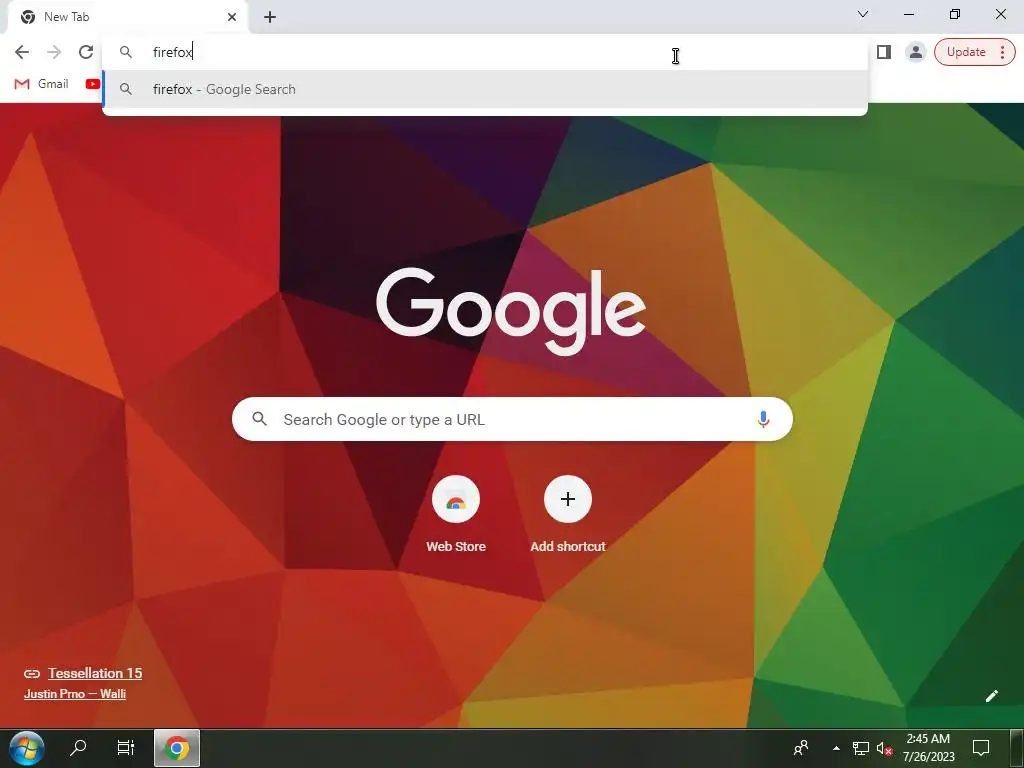Choose the firefox - Google Search suggestion

[x=485, y=89]
